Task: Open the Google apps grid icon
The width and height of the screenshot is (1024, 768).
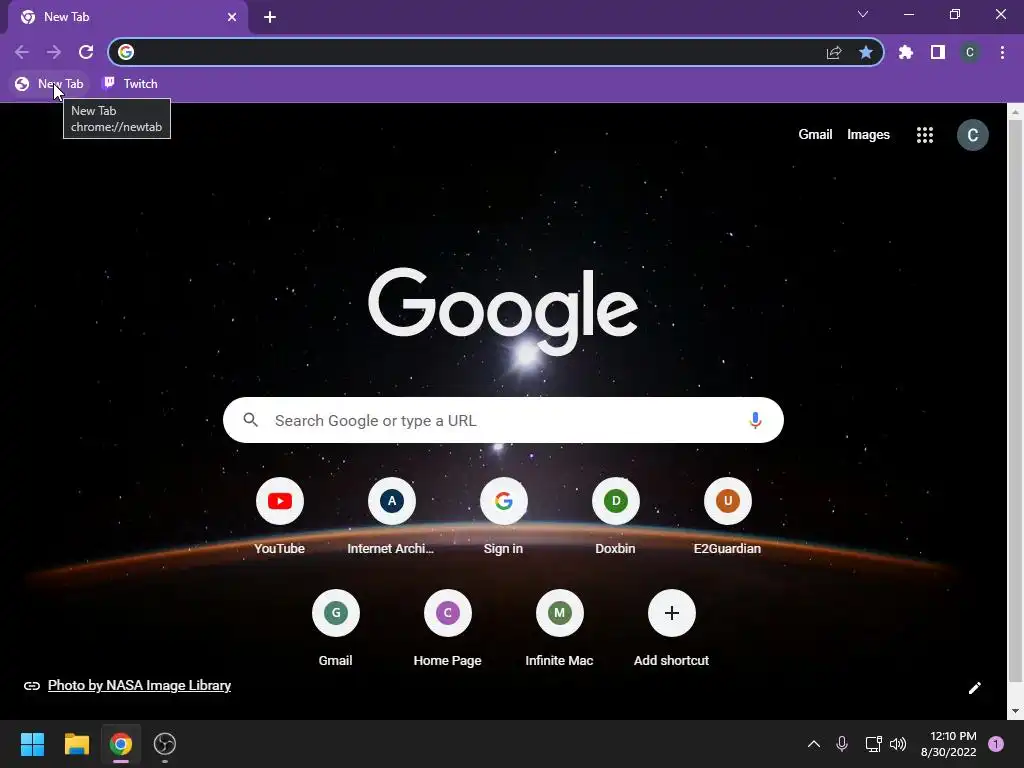Action: (x=925, y=135)
